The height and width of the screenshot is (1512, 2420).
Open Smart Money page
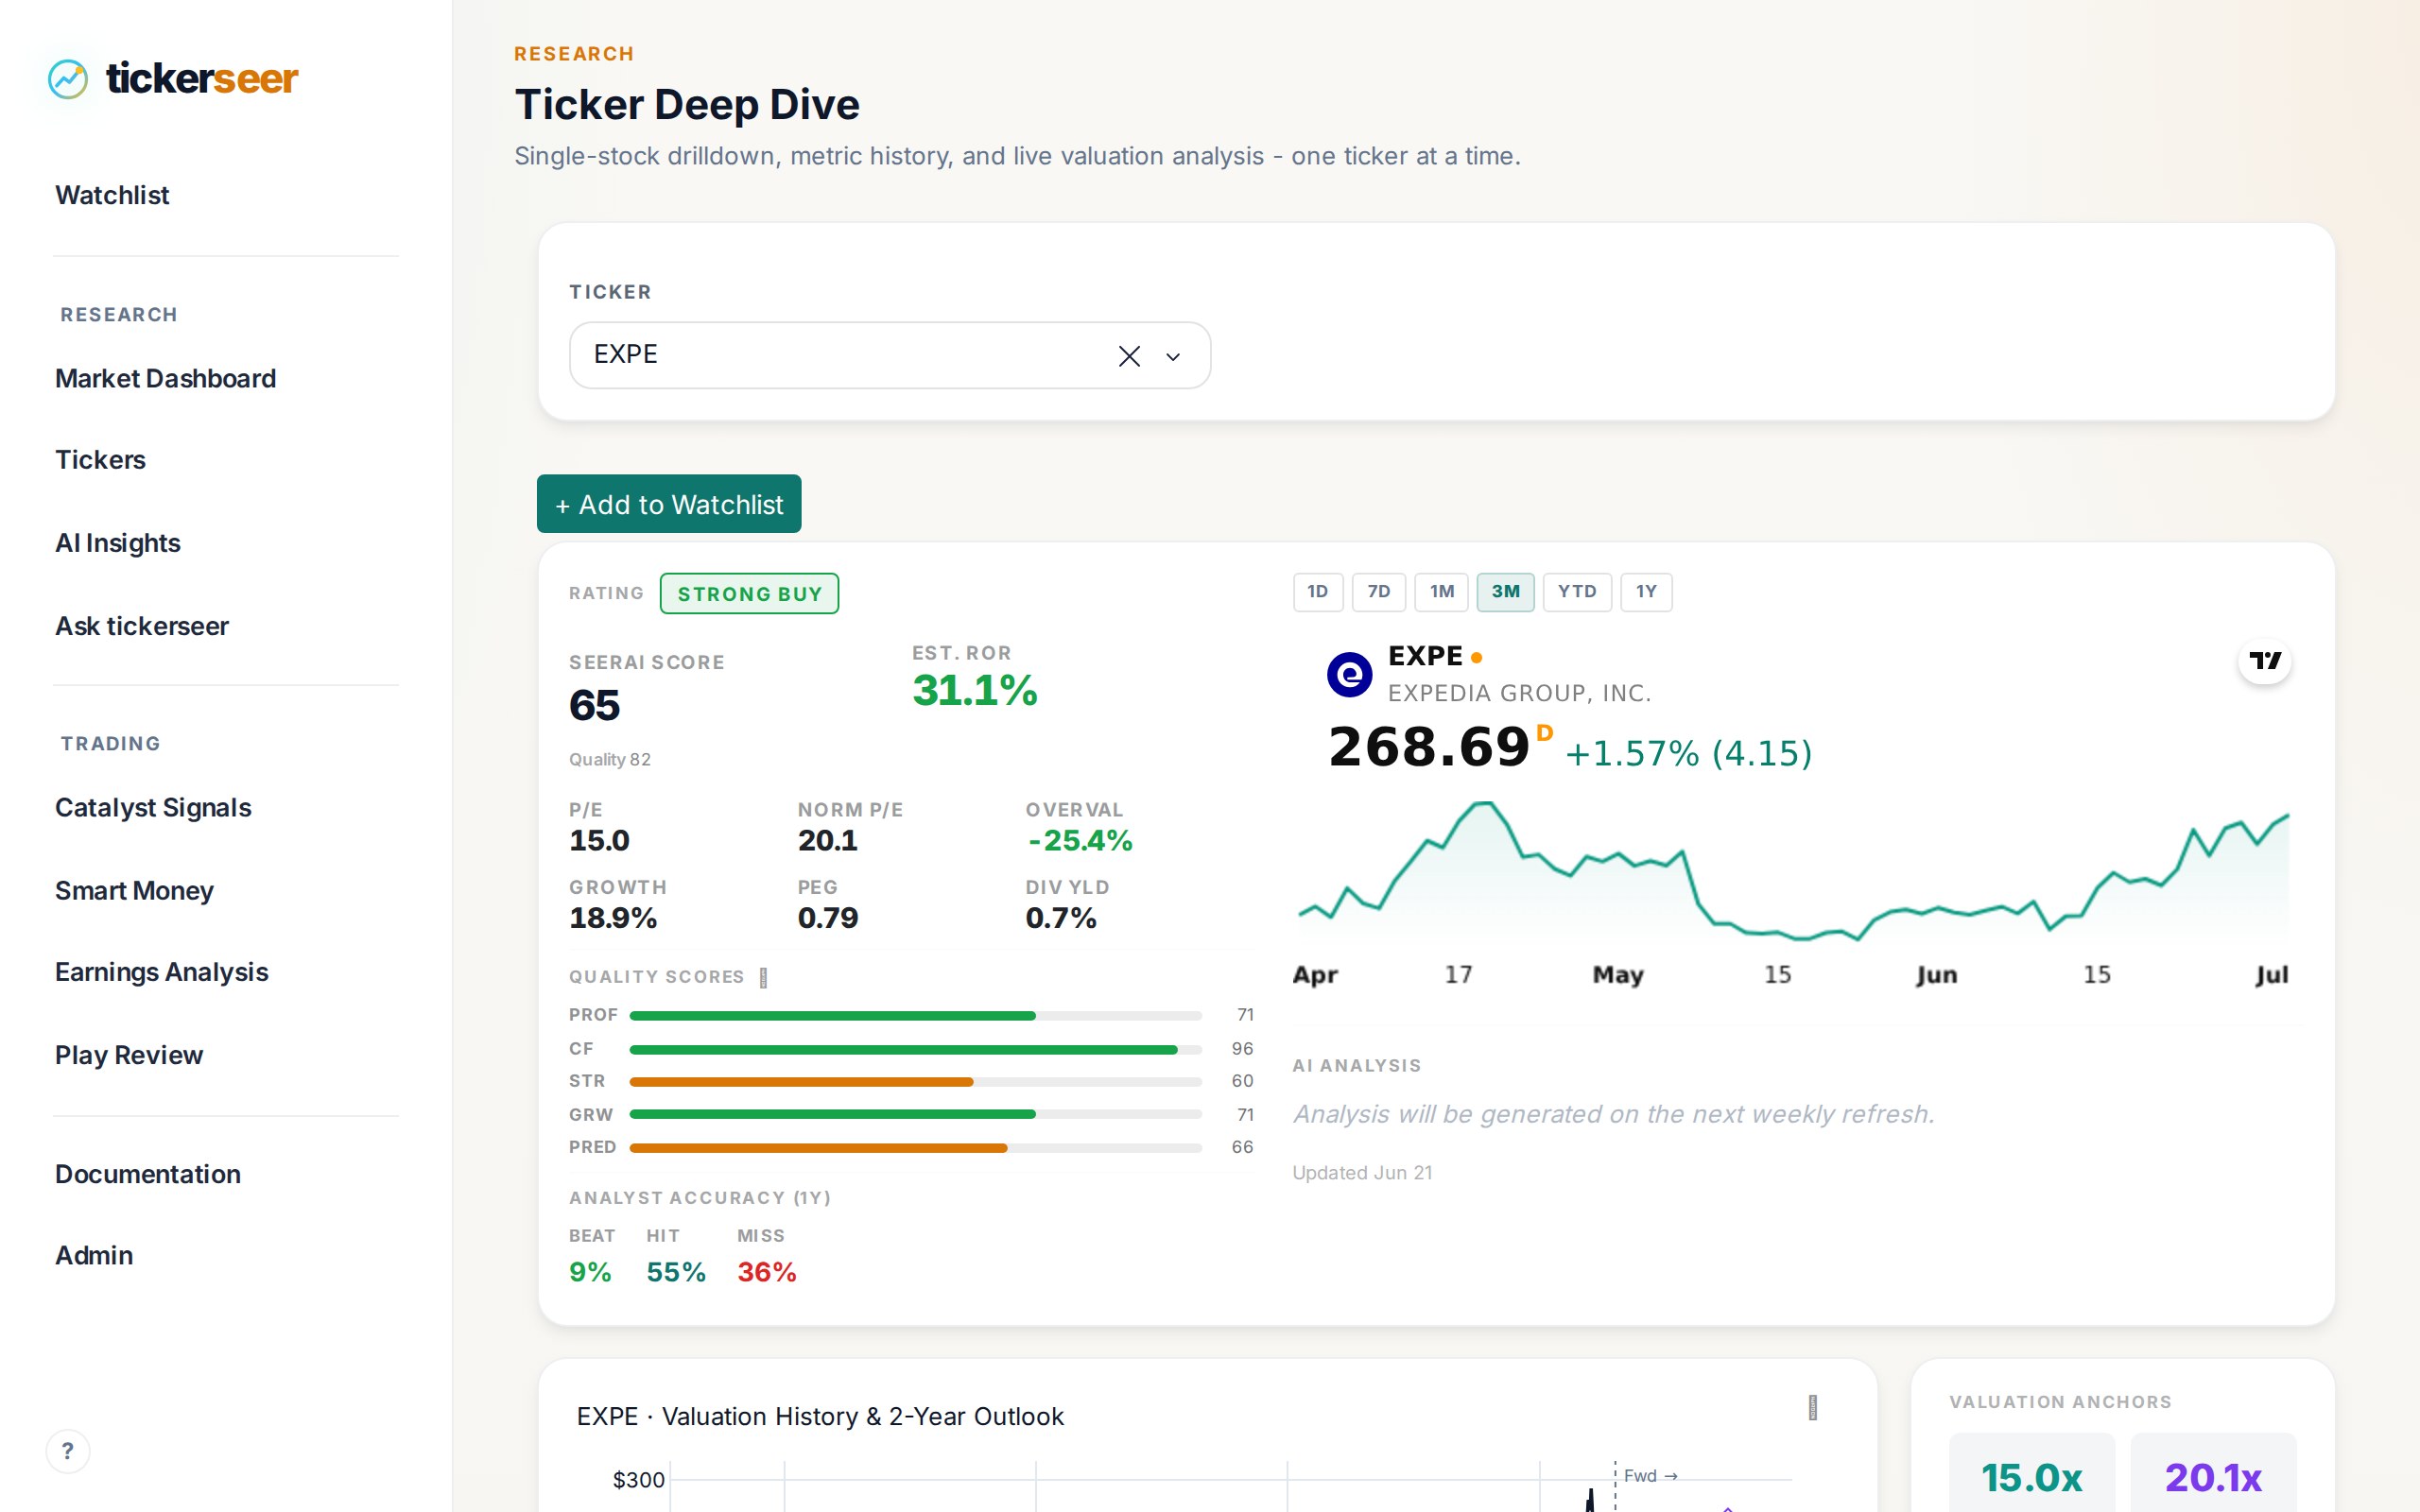(x=134, y=891)
